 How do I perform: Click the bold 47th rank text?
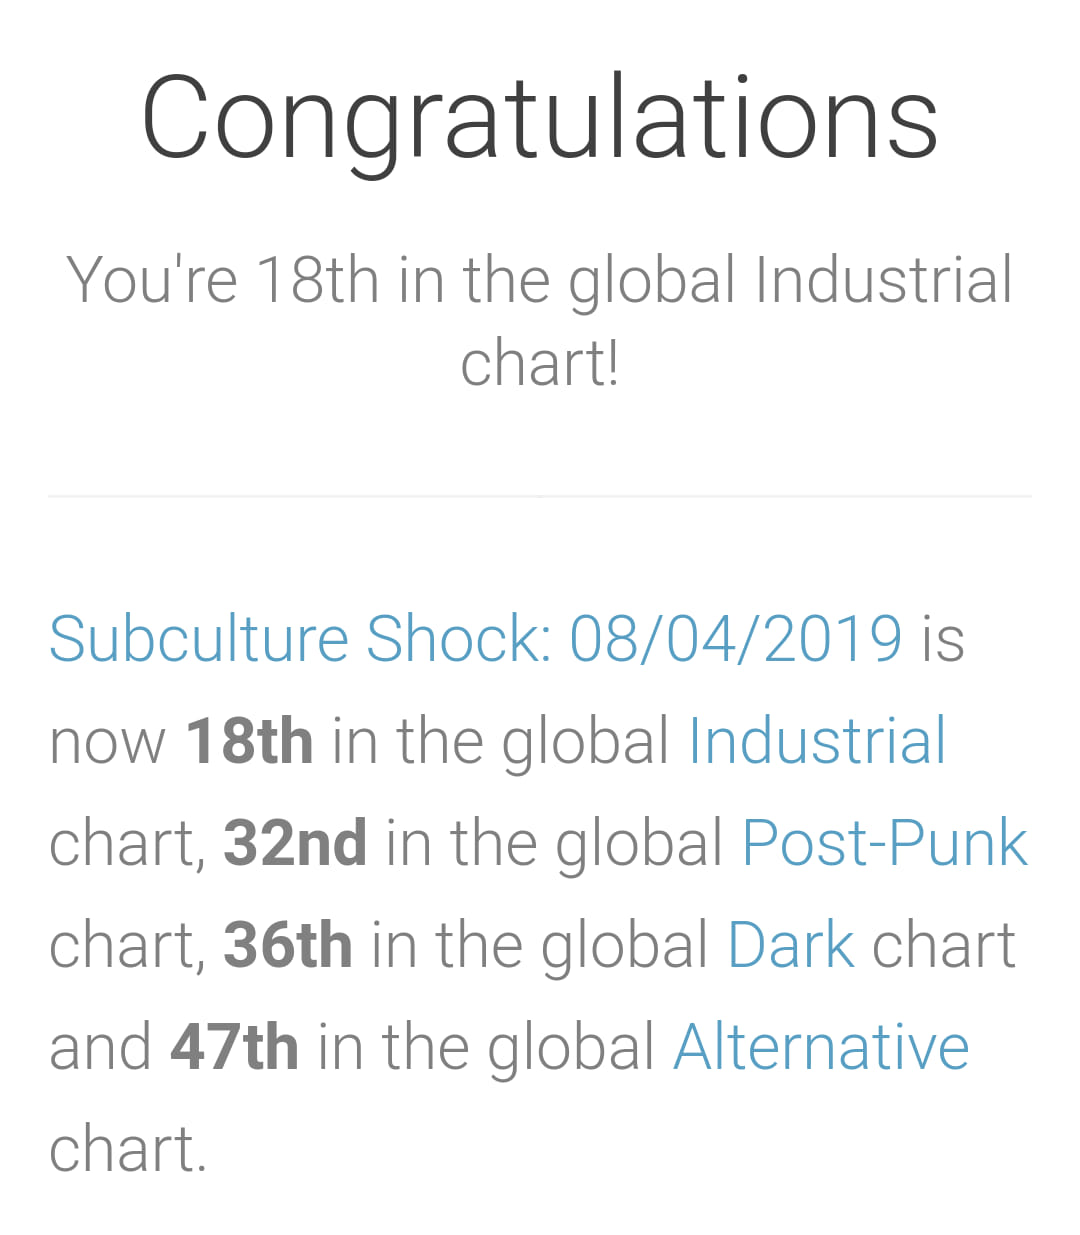tap(234, 1047)
